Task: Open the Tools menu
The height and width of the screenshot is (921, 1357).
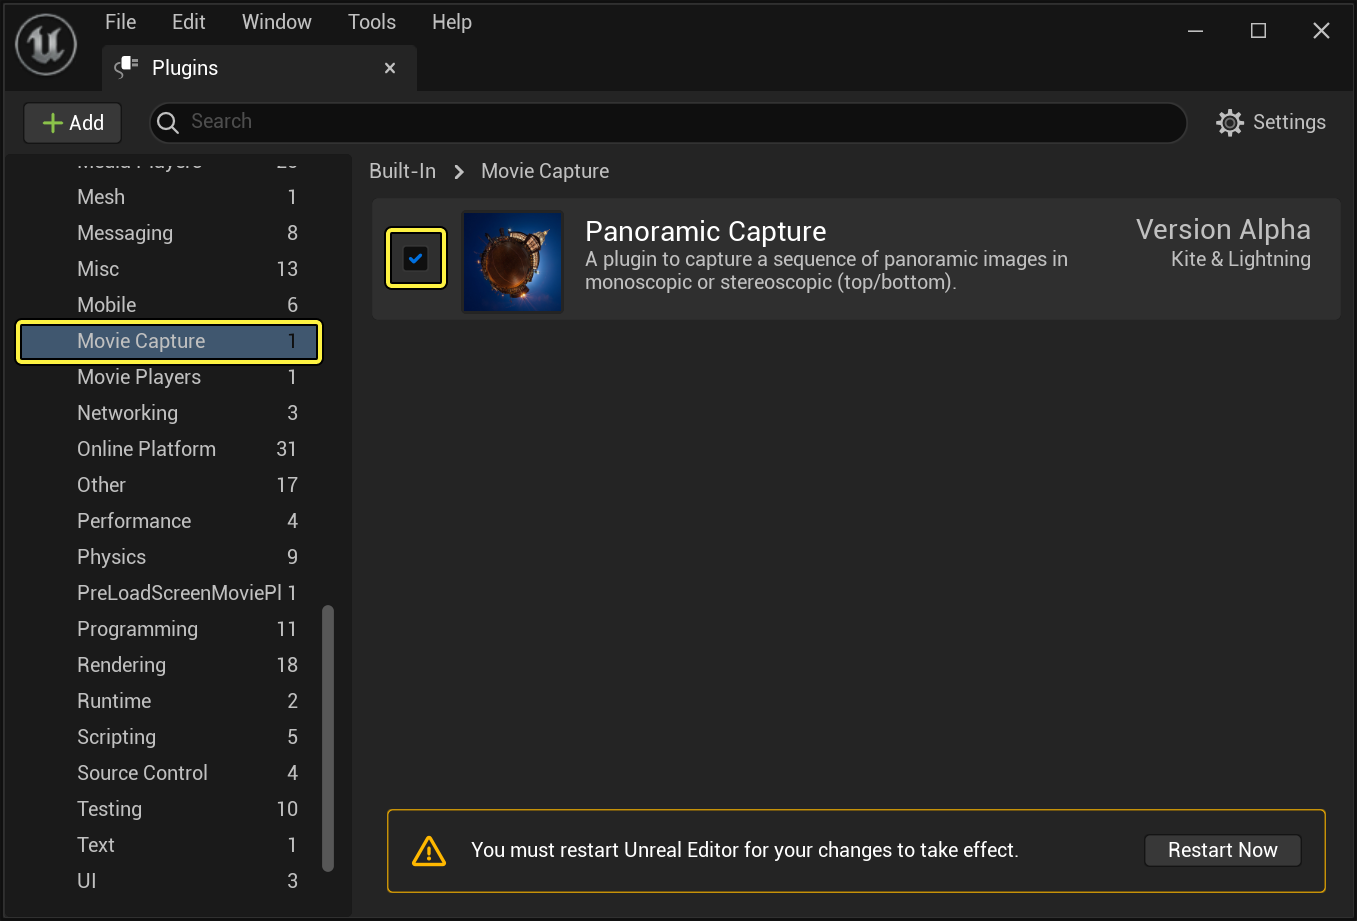Action: [372, 22]
